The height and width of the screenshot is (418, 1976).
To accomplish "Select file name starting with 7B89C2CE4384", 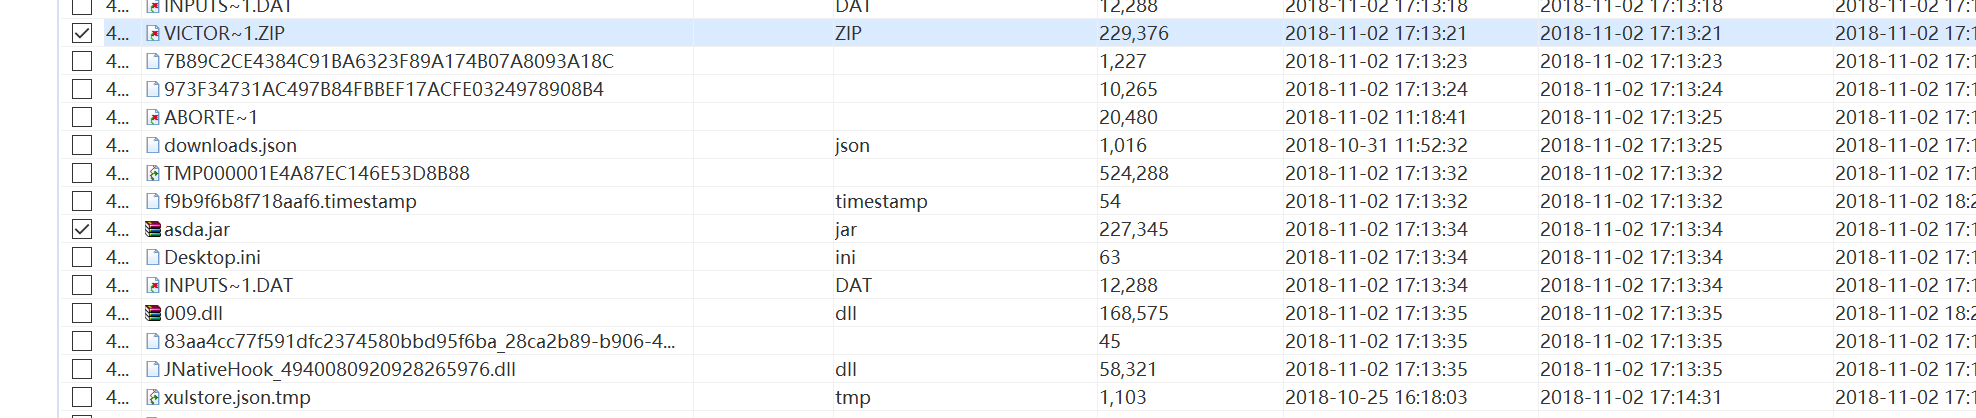I will 389,61.
